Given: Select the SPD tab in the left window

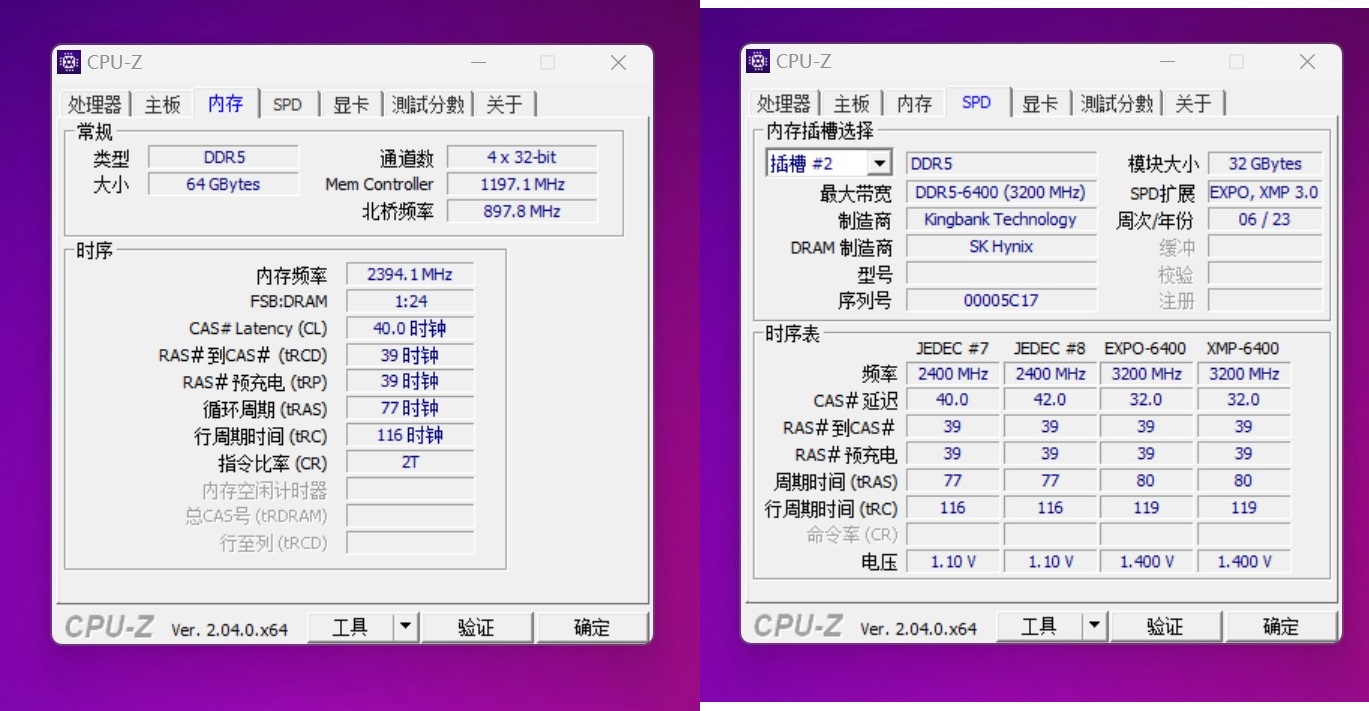Looking at the screenshot, I should click(288, 103).
